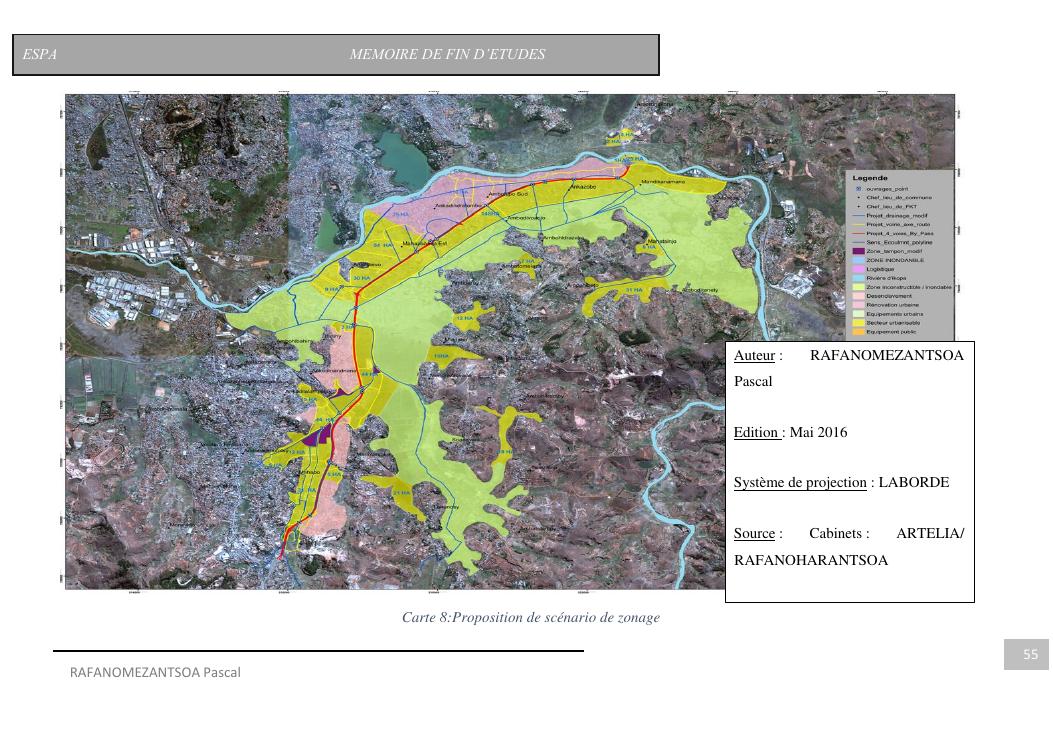Screen dimensions: 1053x745
Task: Click the 31 HA yellow zone label
Action: (633, 289)
